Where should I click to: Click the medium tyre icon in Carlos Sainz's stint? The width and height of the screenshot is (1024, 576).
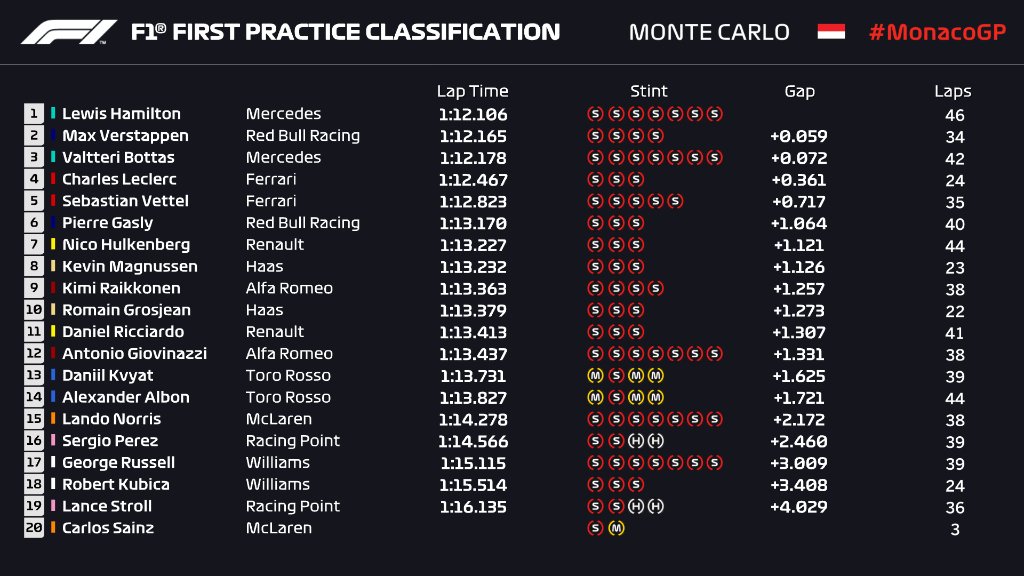[615, 528]
